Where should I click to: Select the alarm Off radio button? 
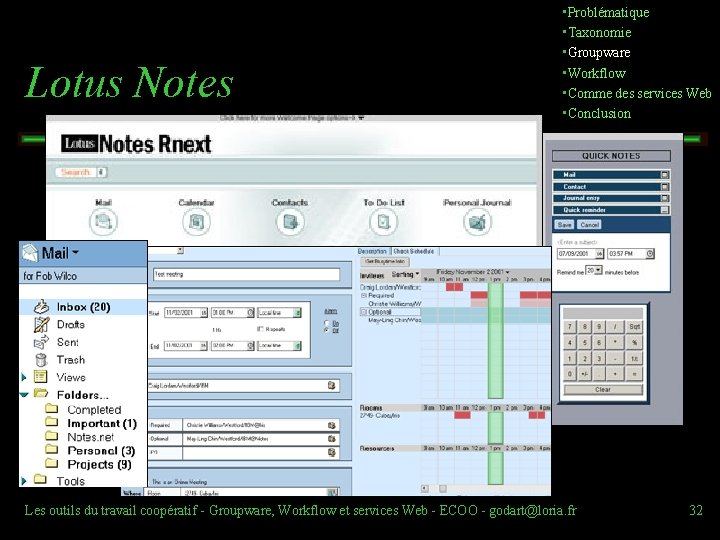(327, 330)
